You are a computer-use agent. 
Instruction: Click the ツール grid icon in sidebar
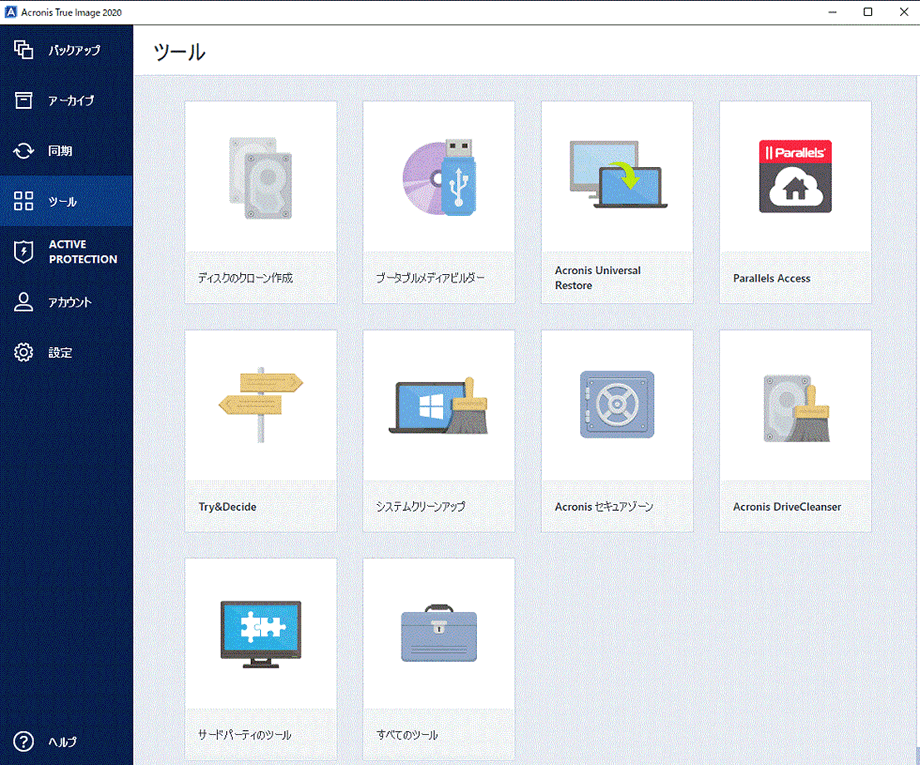click(23, 201)
